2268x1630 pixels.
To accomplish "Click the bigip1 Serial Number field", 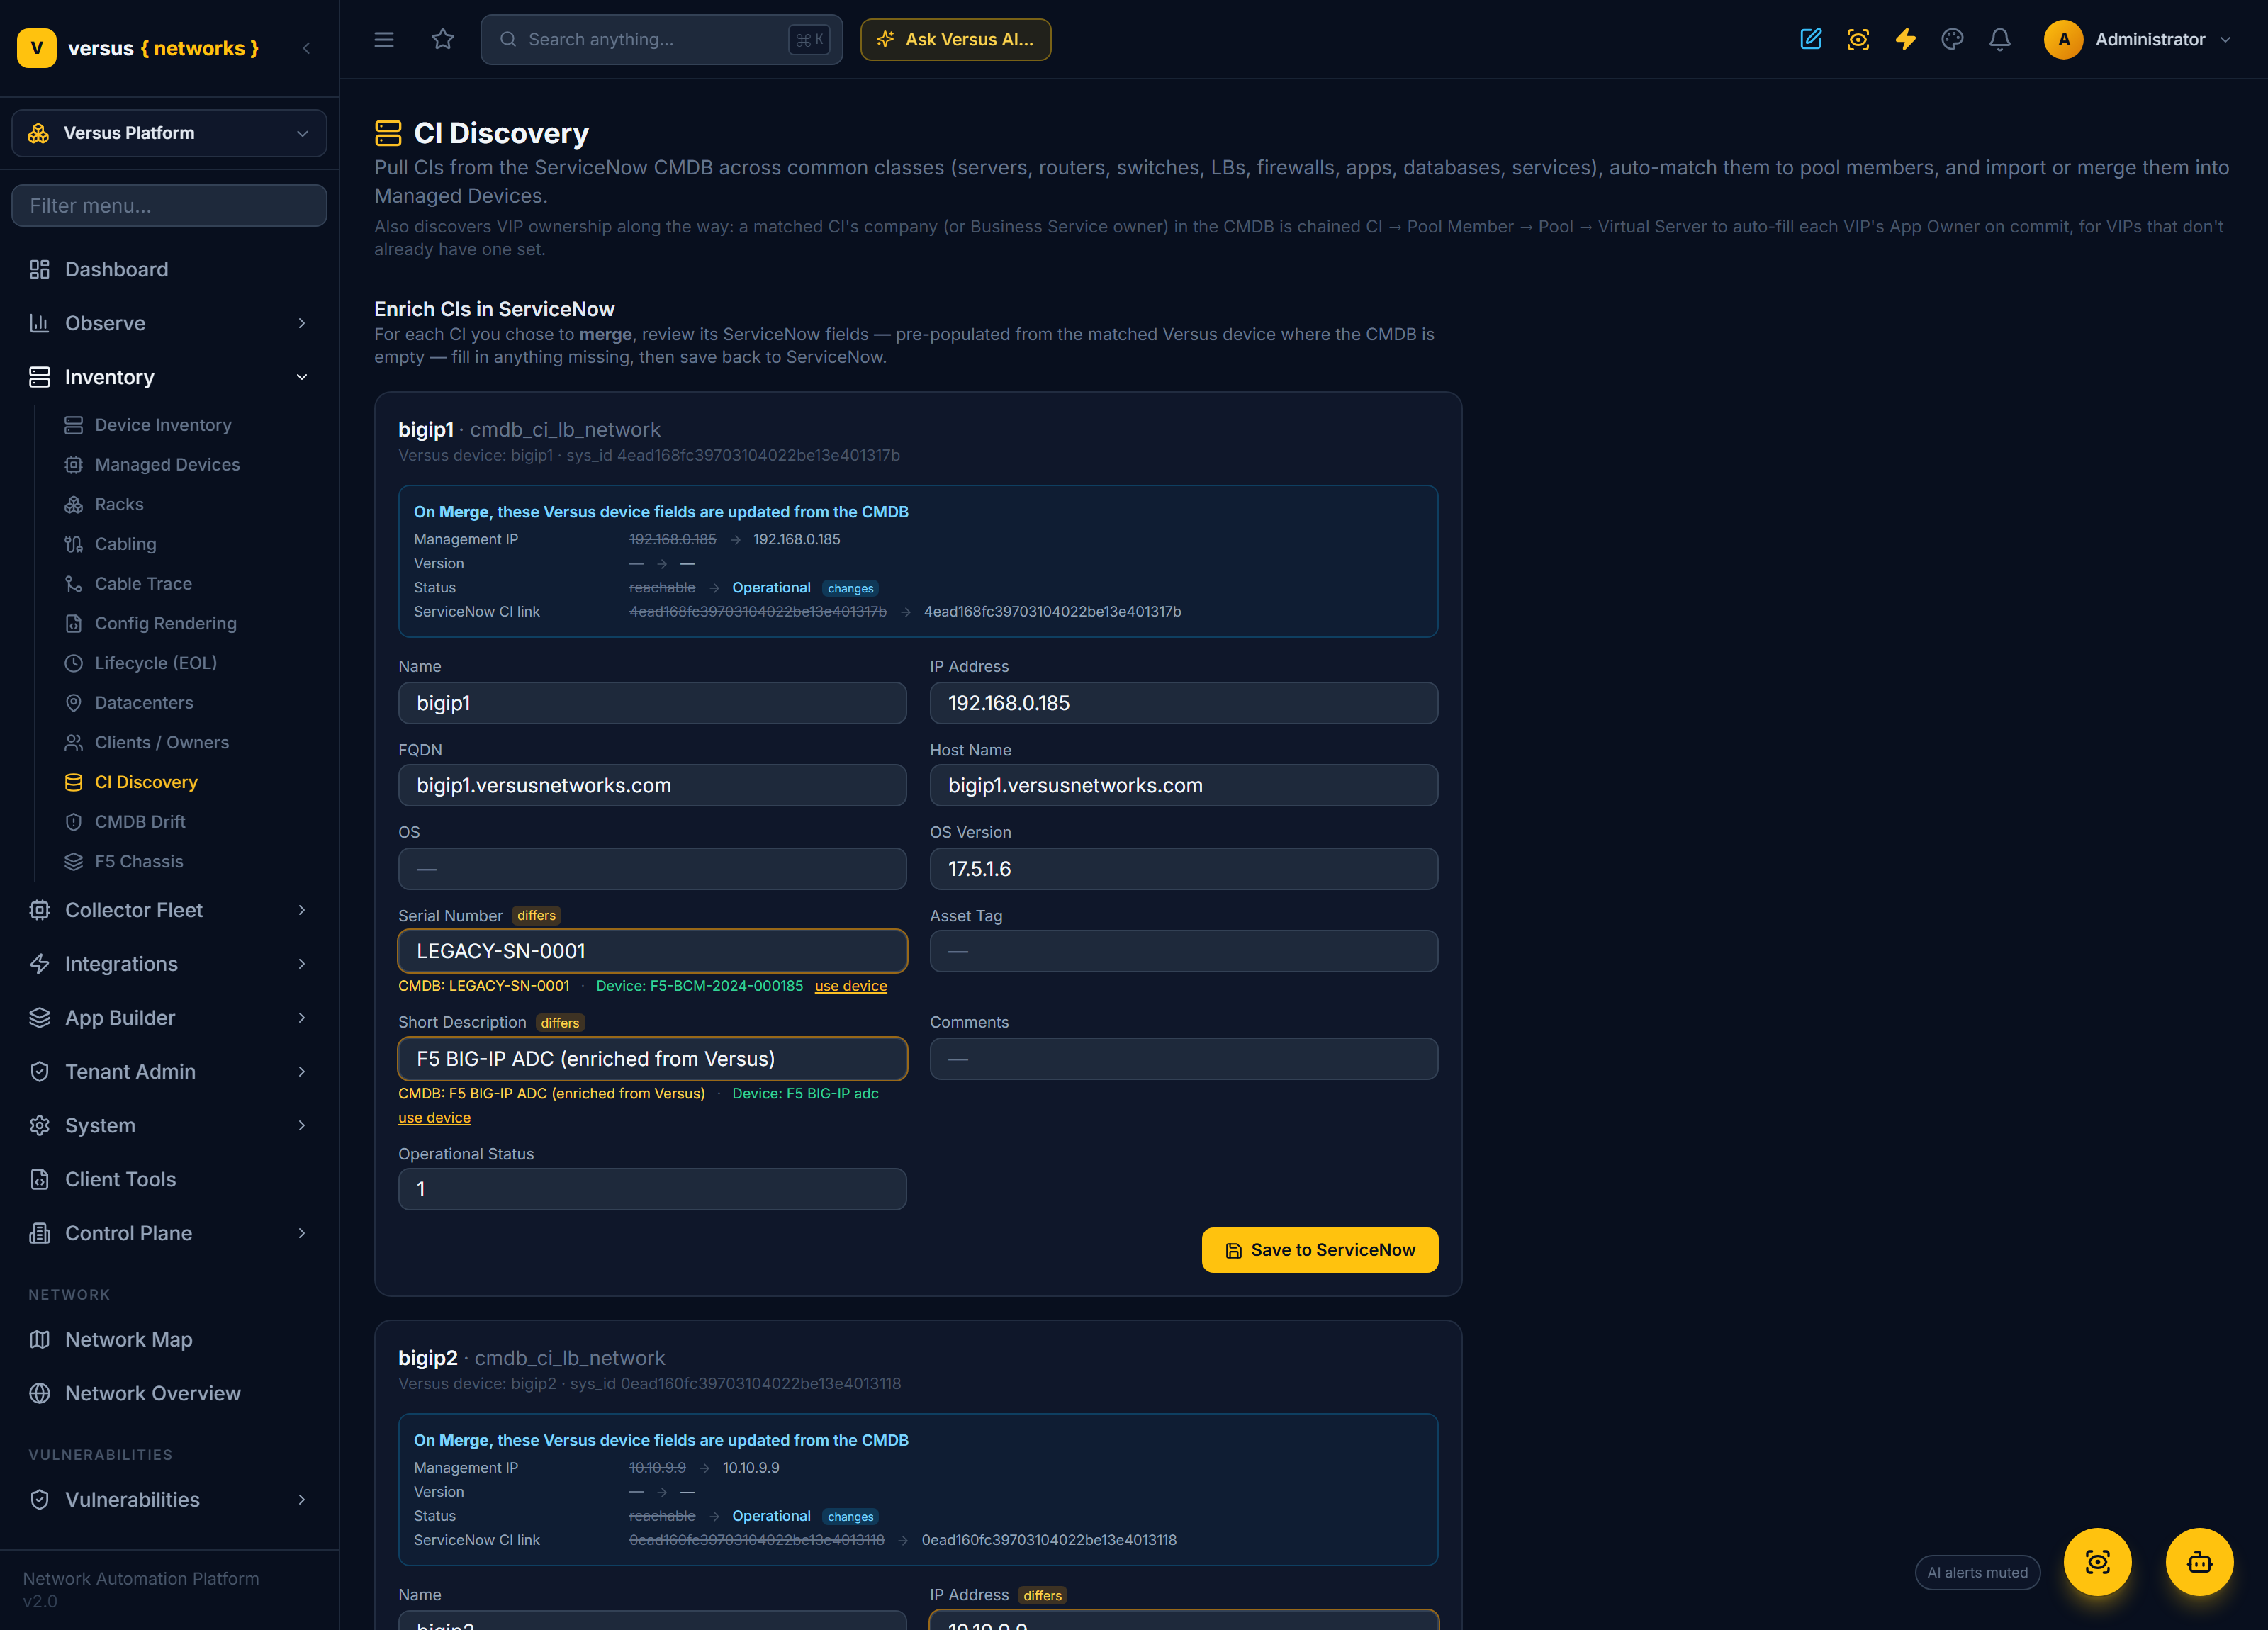I will (x=652, y=951).
